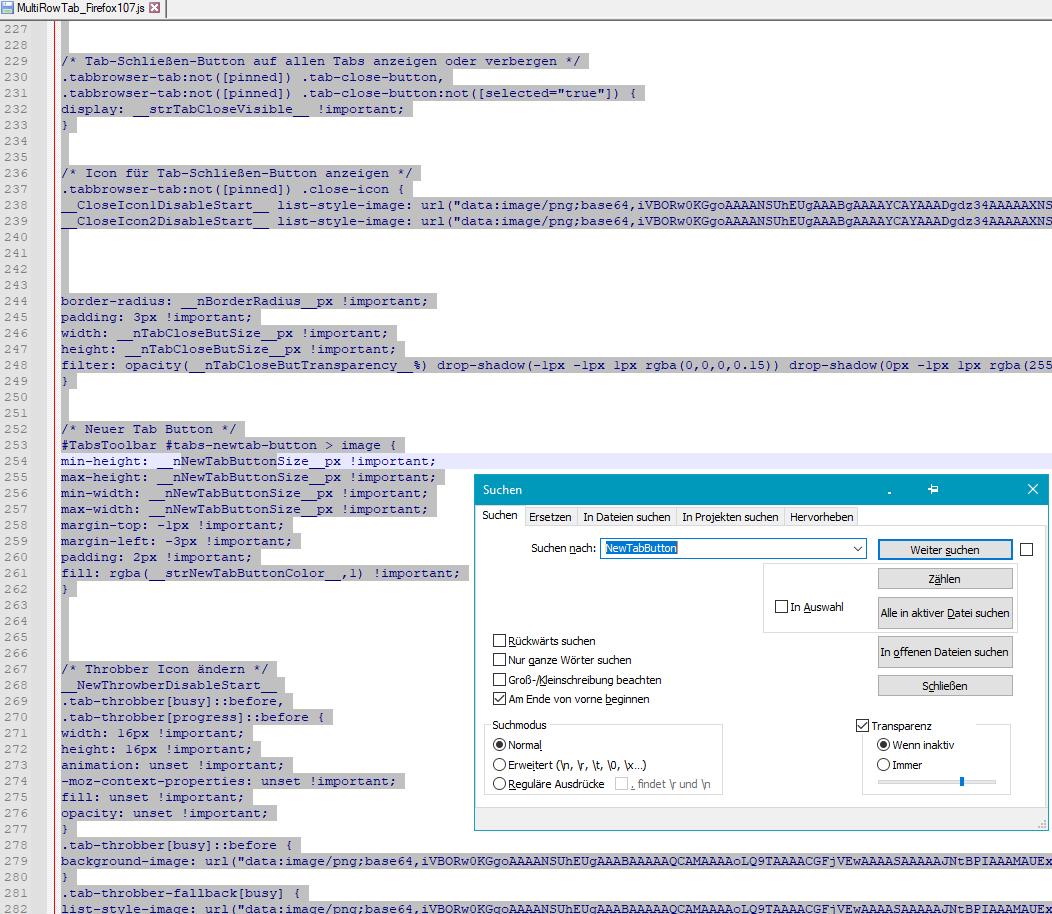Choose Immer transparency option
The image size is (1052, 914).
click(883, 765)
